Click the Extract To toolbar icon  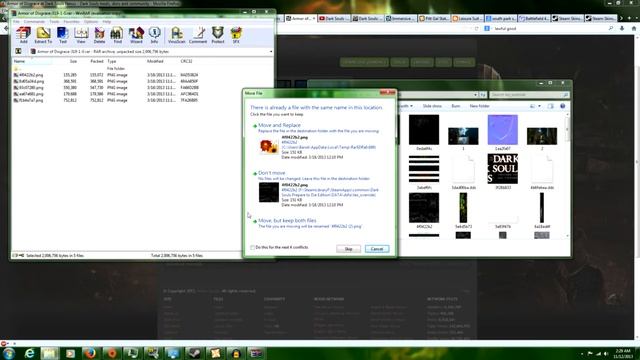43,35
